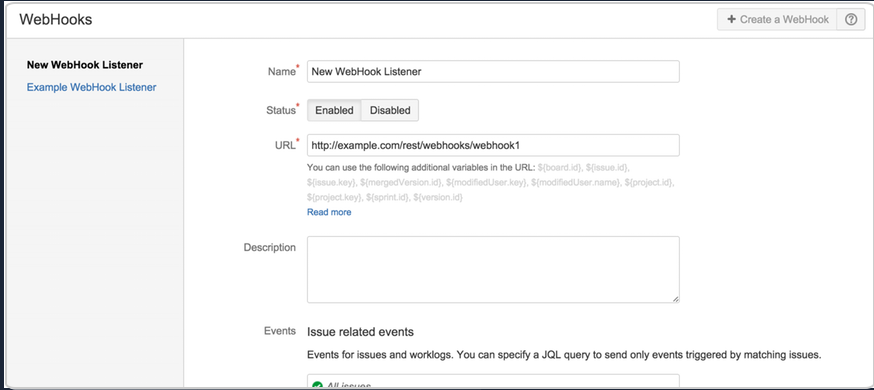Screen dimensions: 874x390
Task: Insert the ${issue.key} URL variable
Action: (x=331, y=182)
